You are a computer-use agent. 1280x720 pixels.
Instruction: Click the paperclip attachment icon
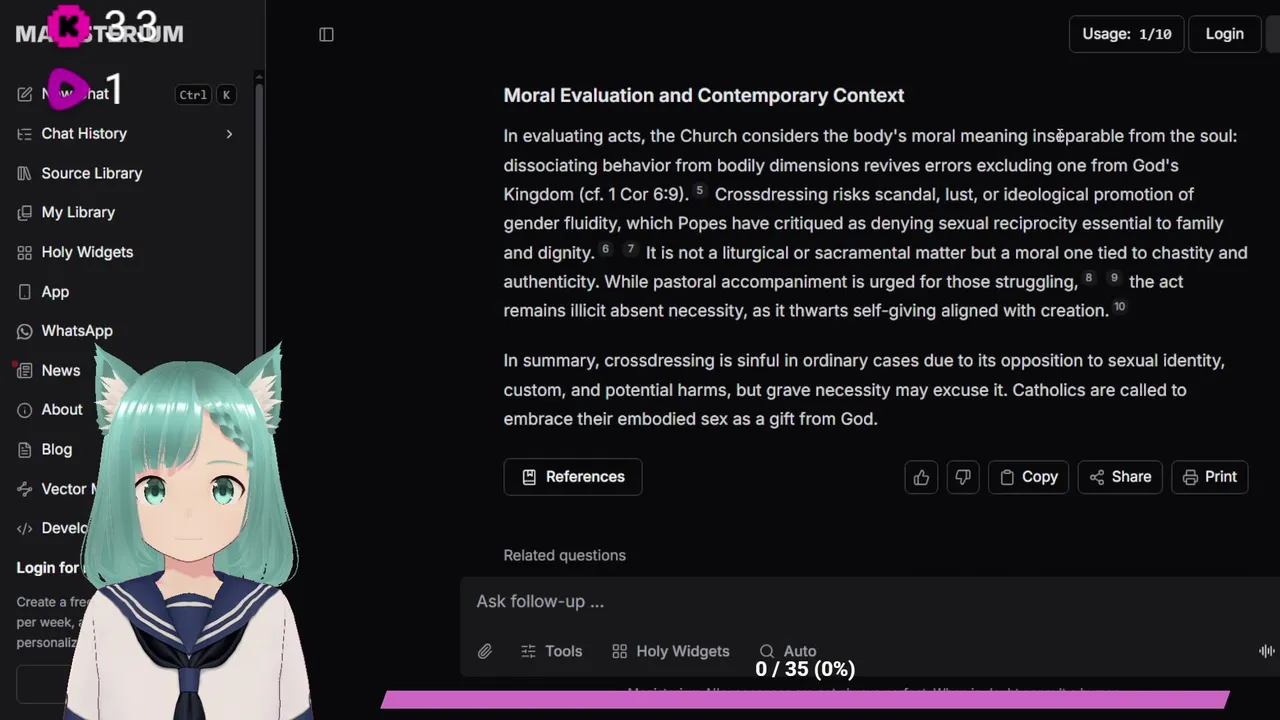click(x=485, y=651)
